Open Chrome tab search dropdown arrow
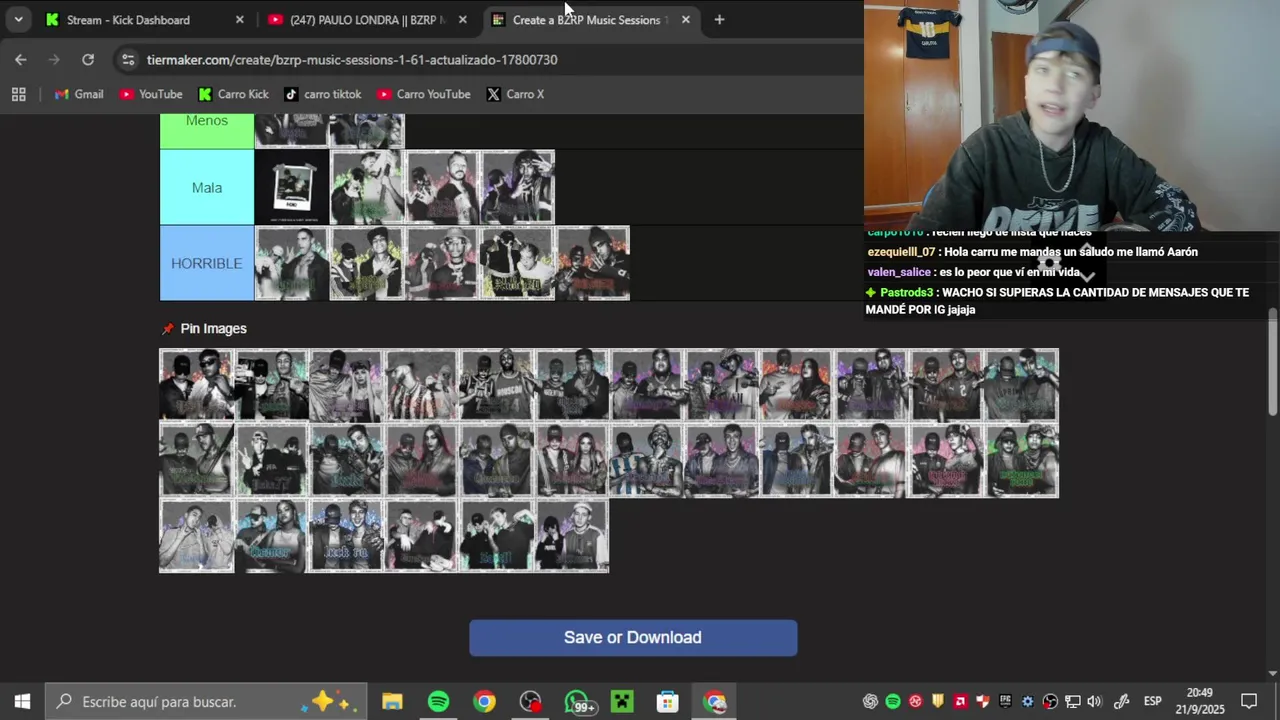This screenshot has height=720, width=1280. 18,19
